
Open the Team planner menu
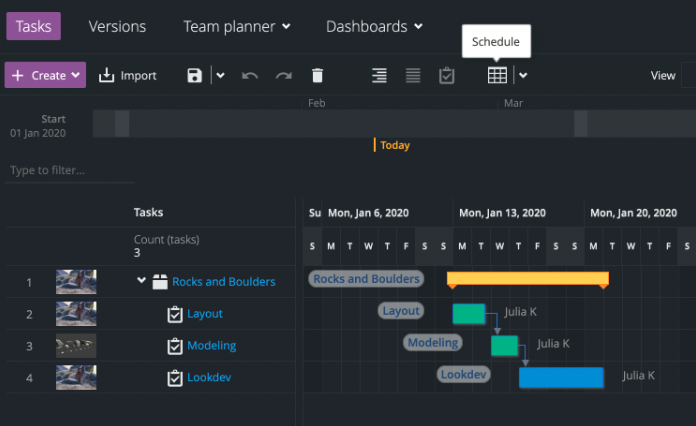click(x=237, y=27)
